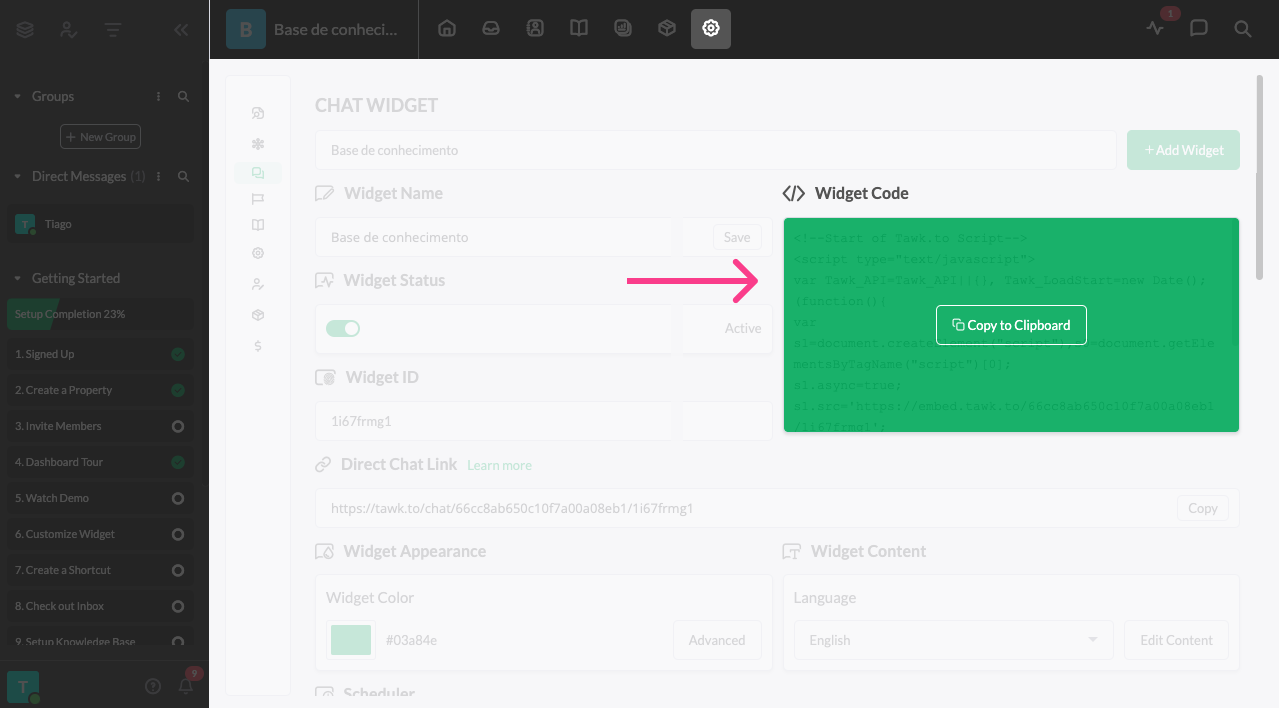Click the New Group button
The height and width of the screenshot is (708, 1279).
[100, 137]
